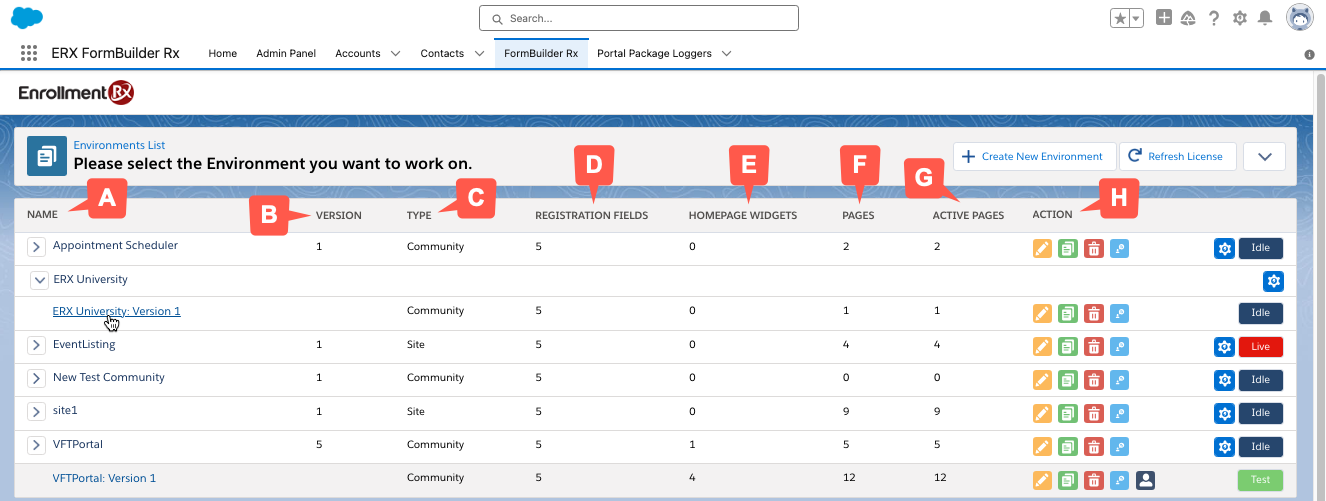
Task: Click the Create New Environment button
Action: (x=1032, y=157)
